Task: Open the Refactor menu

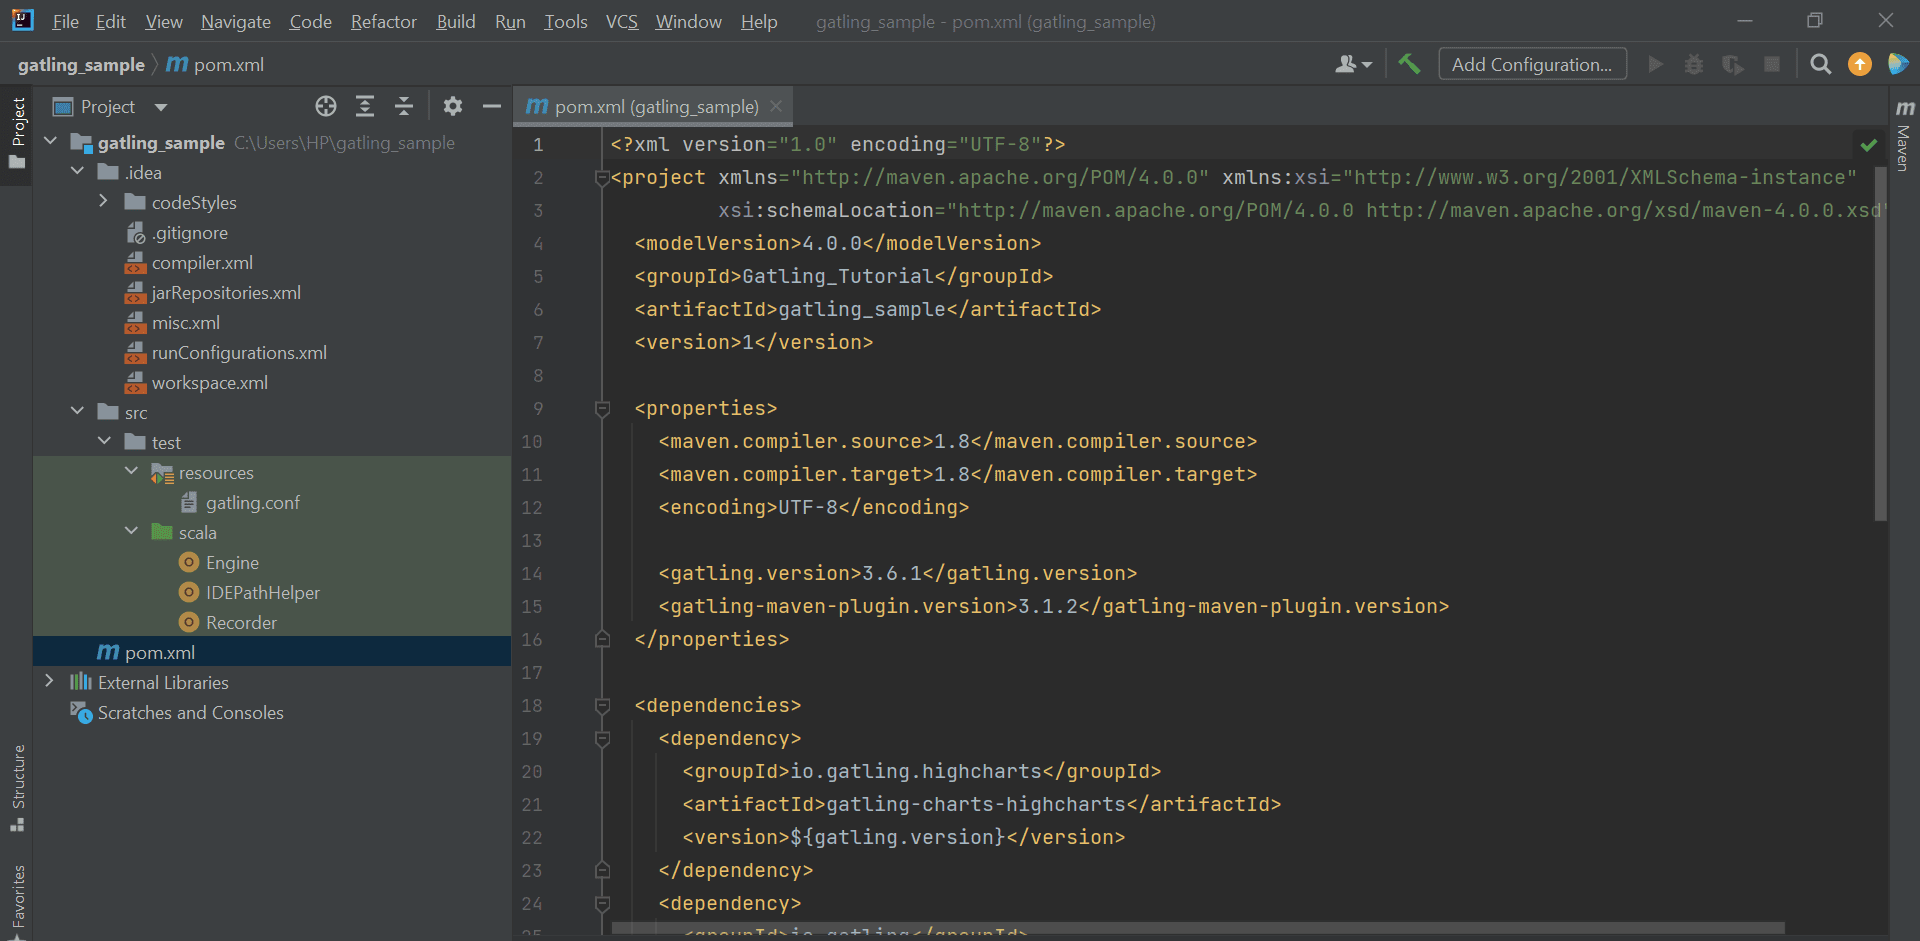Action: click(383, 21)
